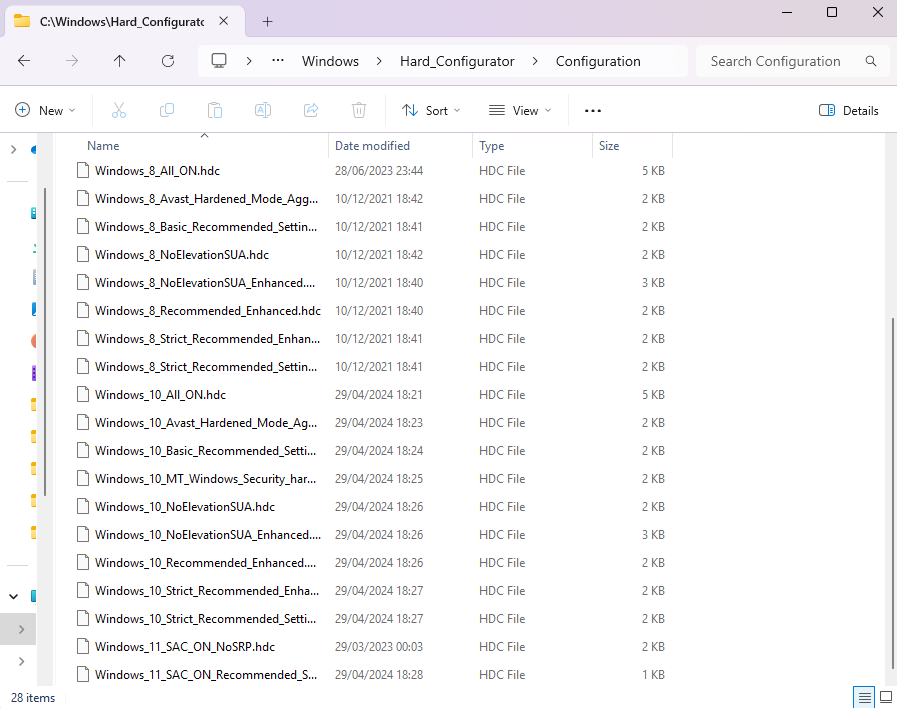Click Hard_Configurator in the address breadcrumb
Screen dimensions: 897x708
pos(457,61)
